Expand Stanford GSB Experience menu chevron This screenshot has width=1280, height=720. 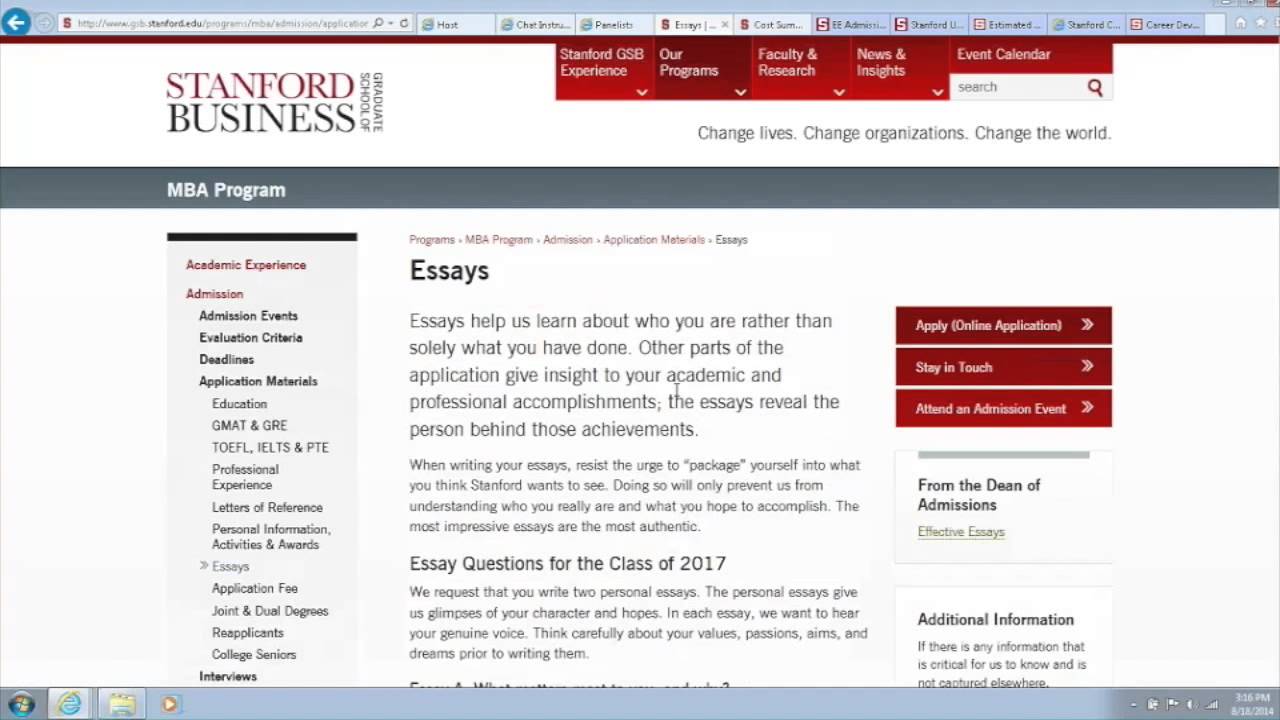click(x=642, y=92)
